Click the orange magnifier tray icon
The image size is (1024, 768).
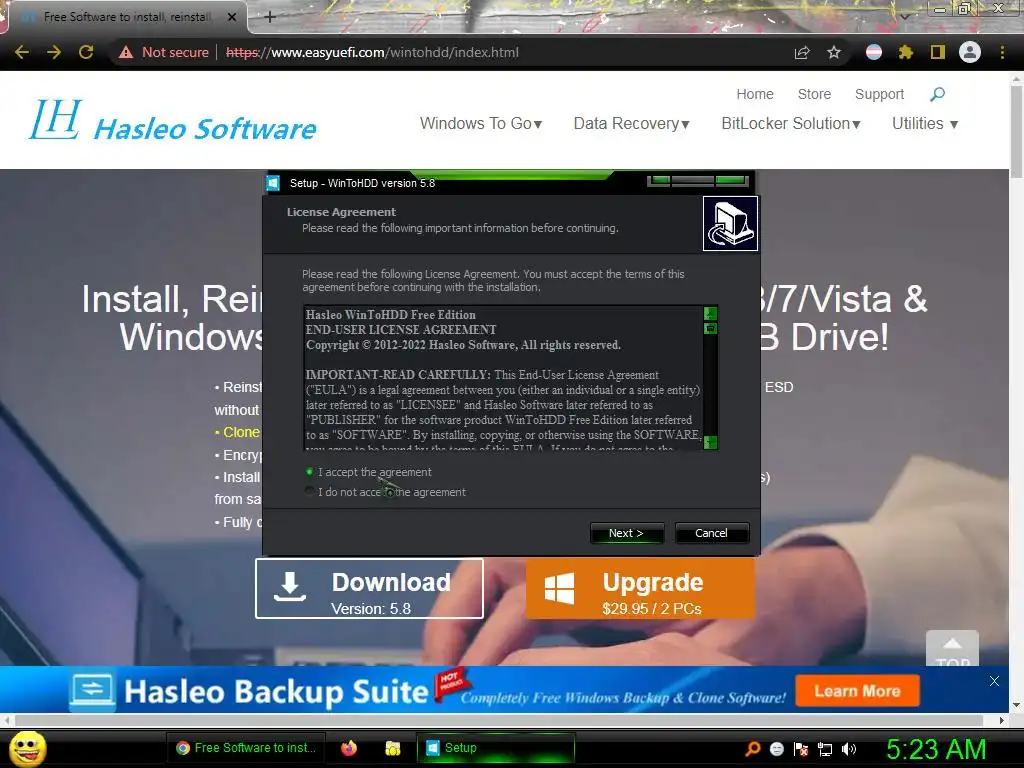click(x=753, y=749)
